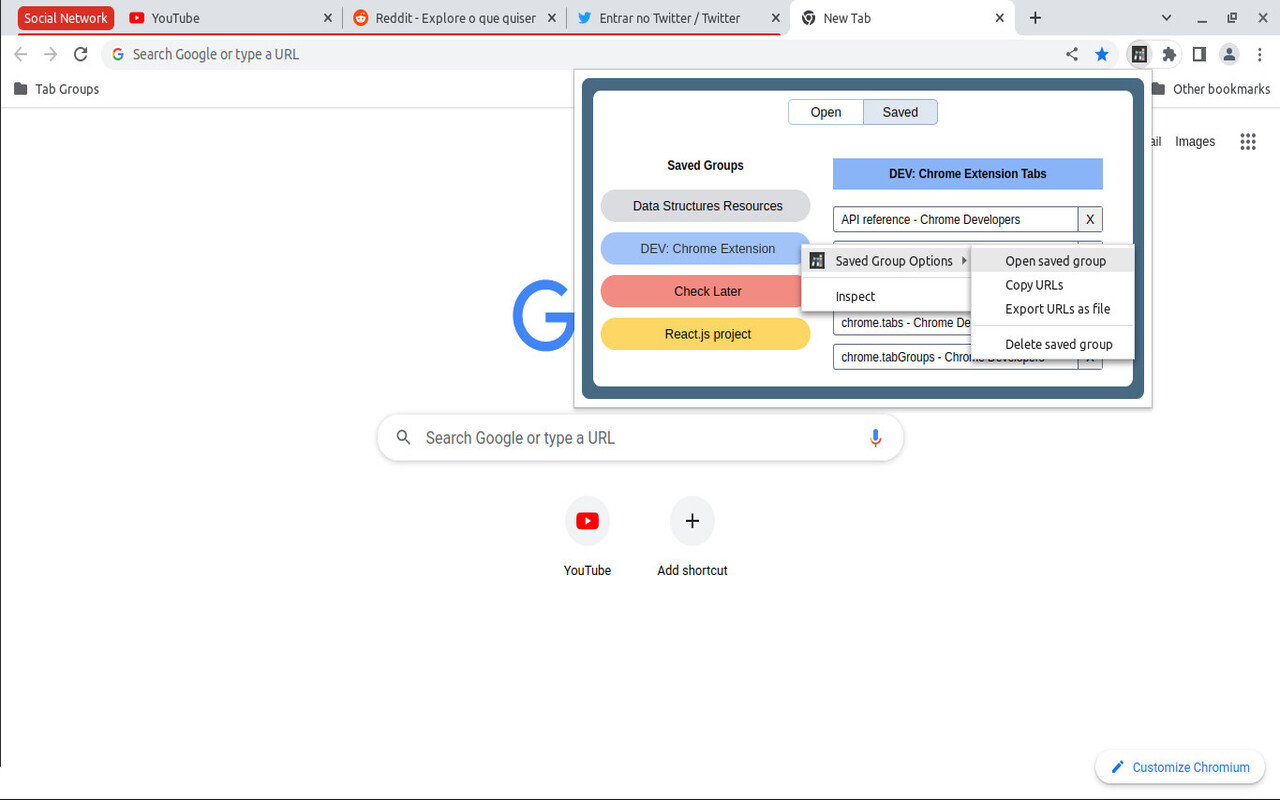
Task: Close the New Tab tab
Action: pos(999,18)
